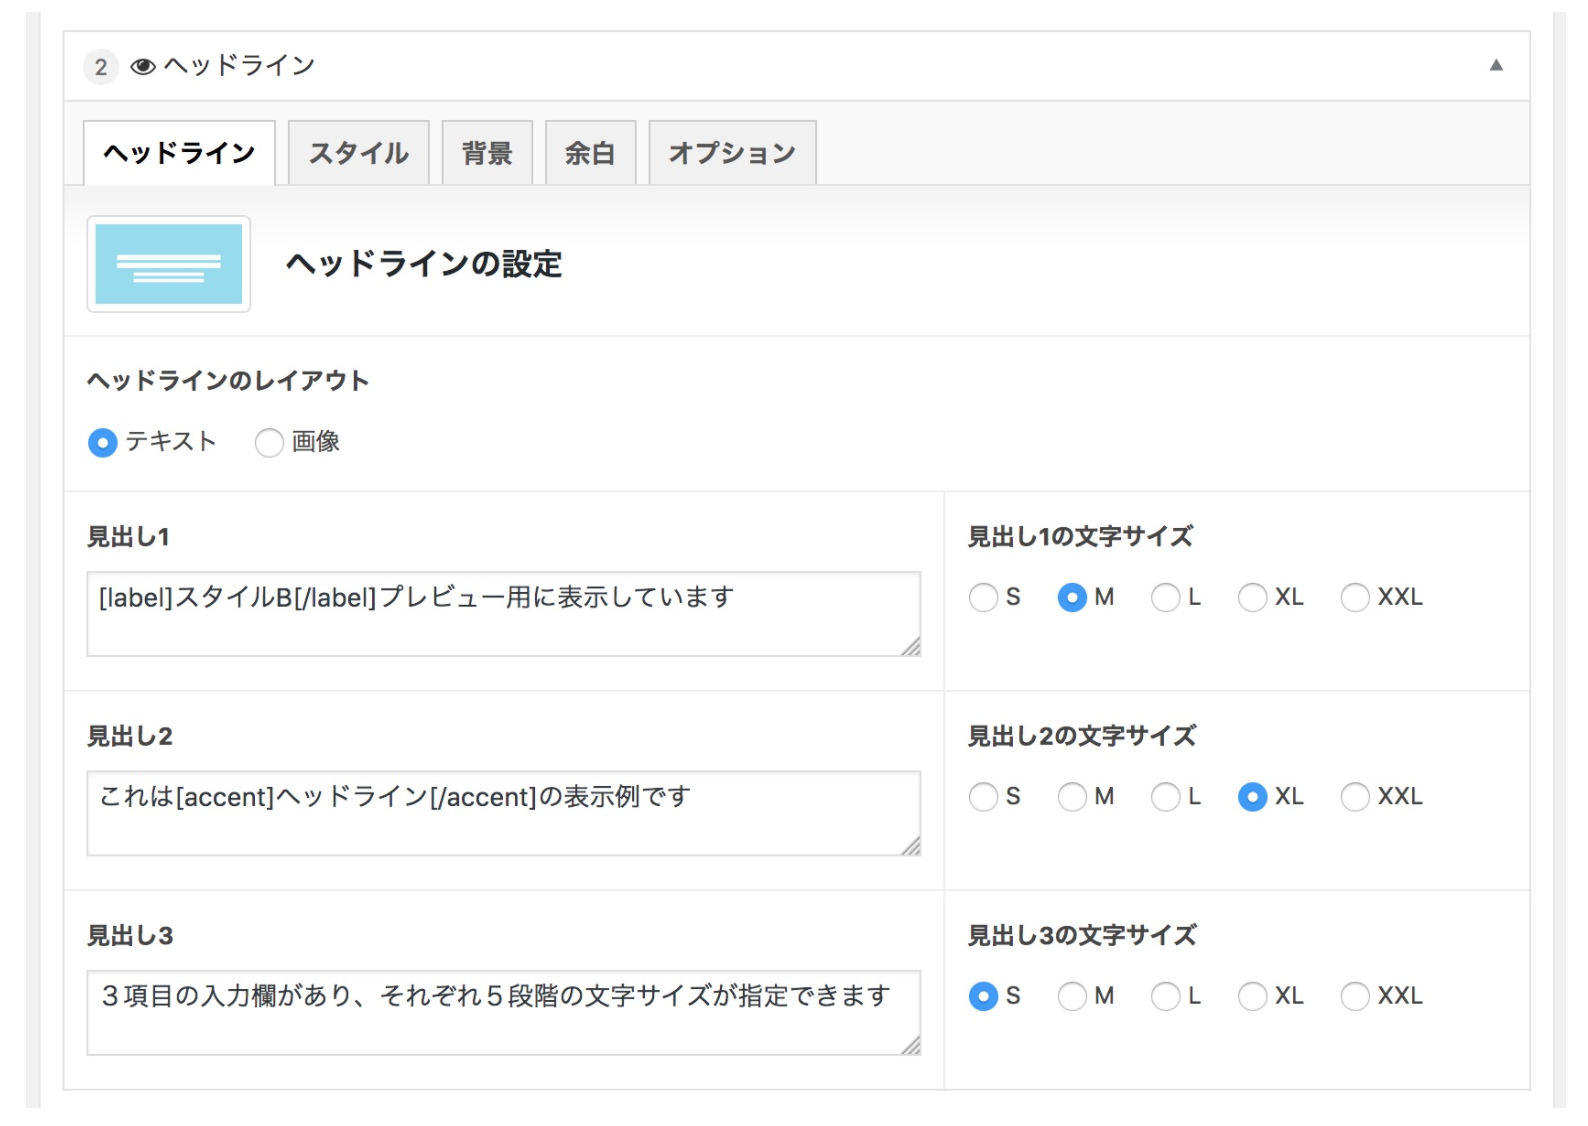Set 見出し3 font size to XL
This screenshot has width=1588, height=1126.
tap(1252, 996)
